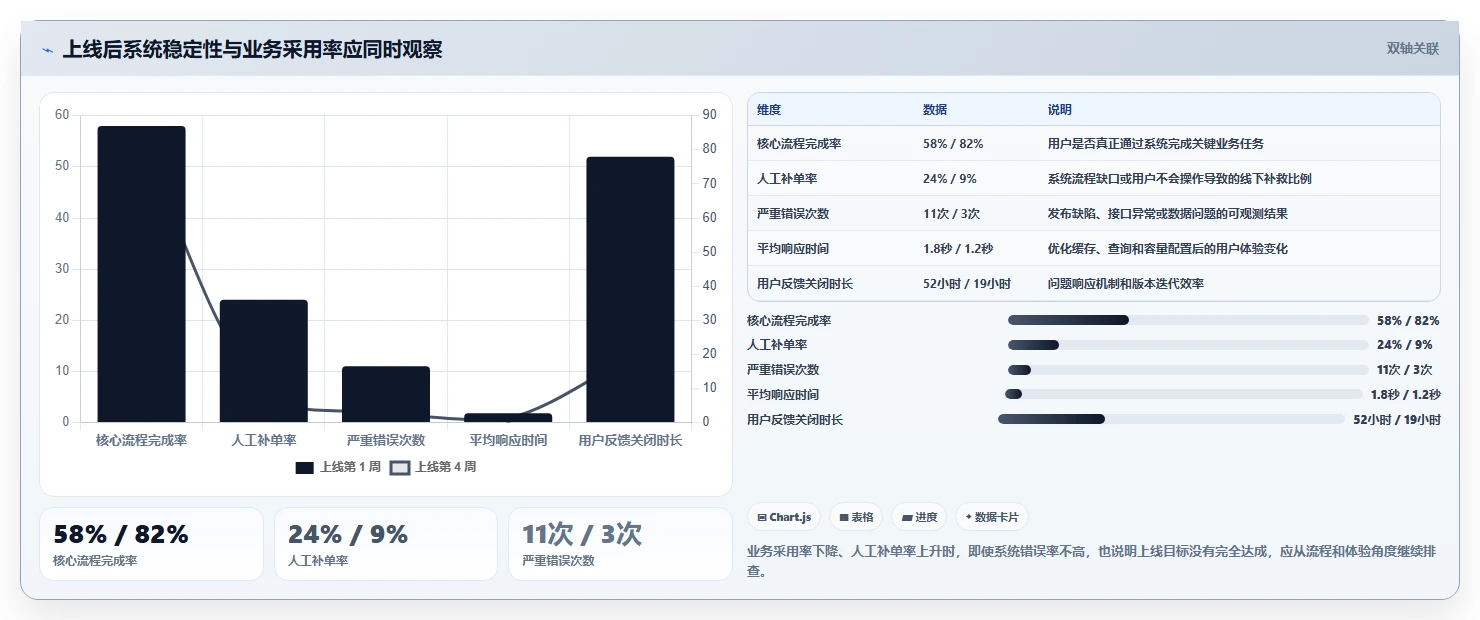Click 问题响应机制和版本迭代效率 description cell

tap(1126, 284)
